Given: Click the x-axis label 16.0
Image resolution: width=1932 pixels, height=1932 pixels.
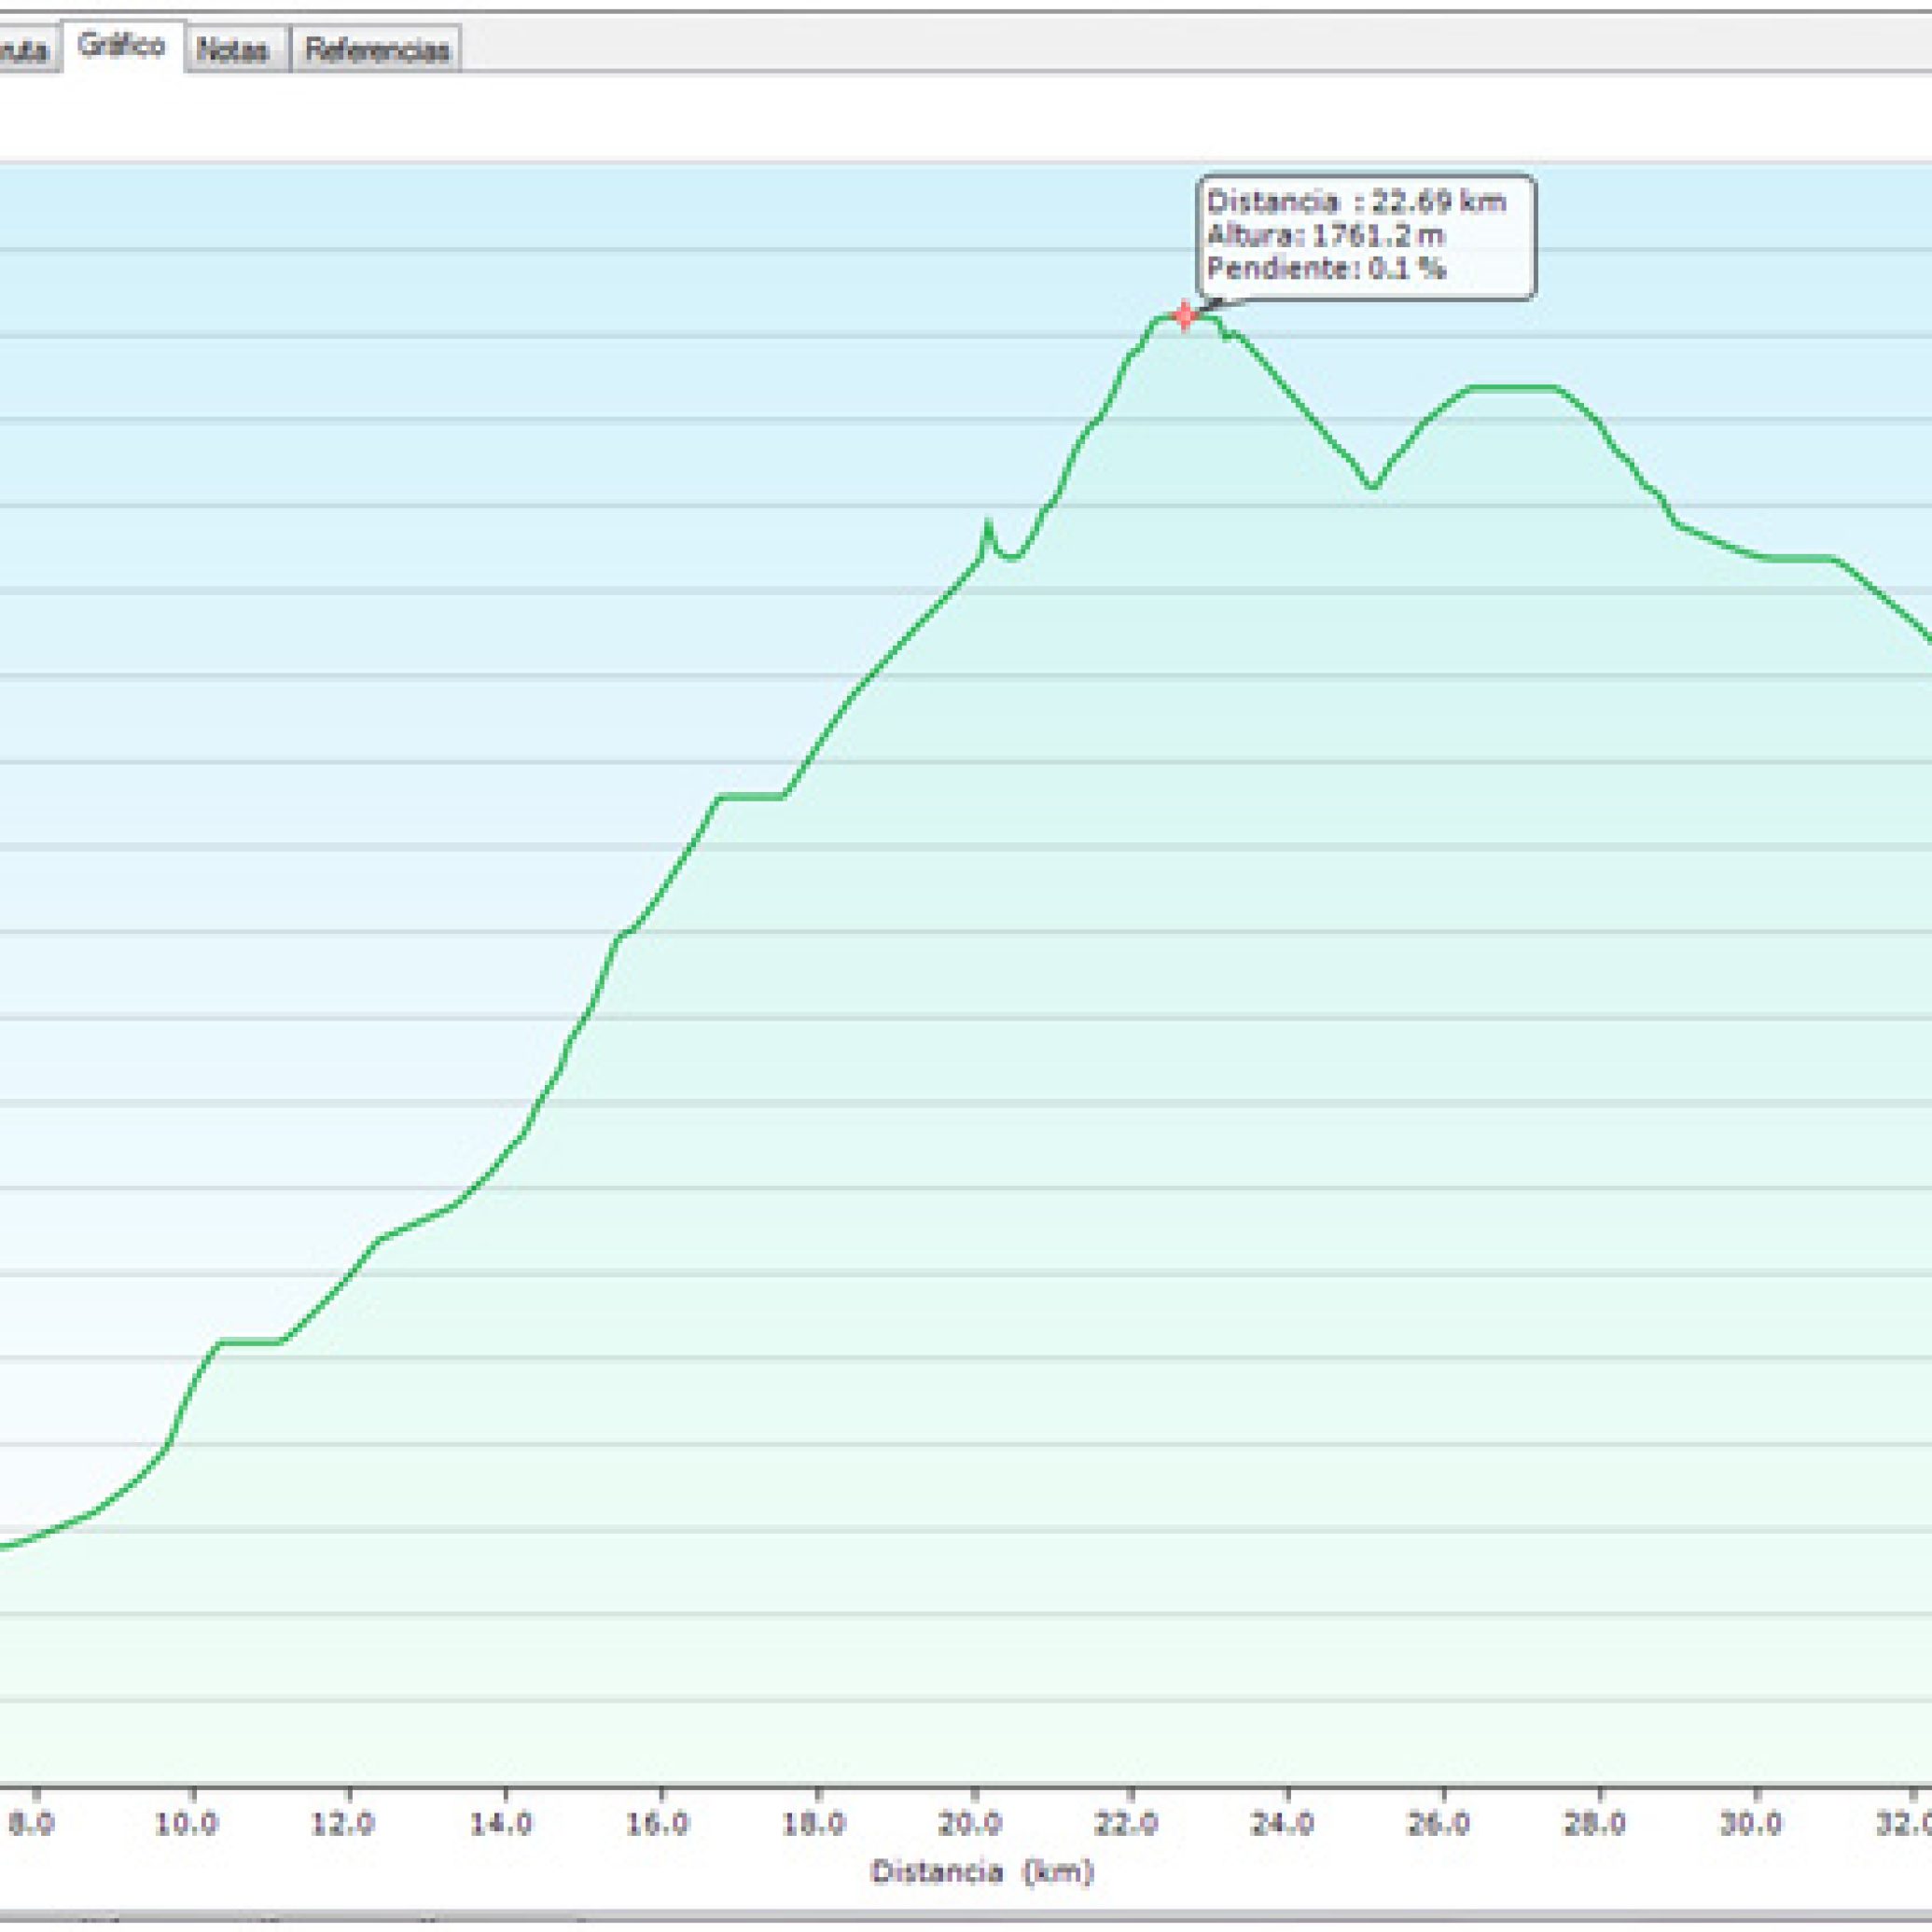Looking at the screenshot, I should 657,1823.
